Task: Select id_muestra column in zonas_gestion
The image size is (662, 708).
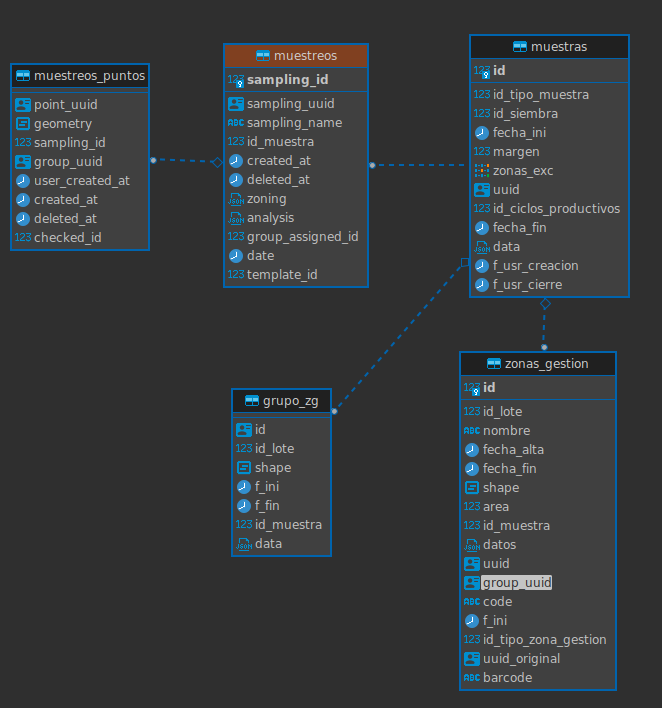Action: (516, 526)
